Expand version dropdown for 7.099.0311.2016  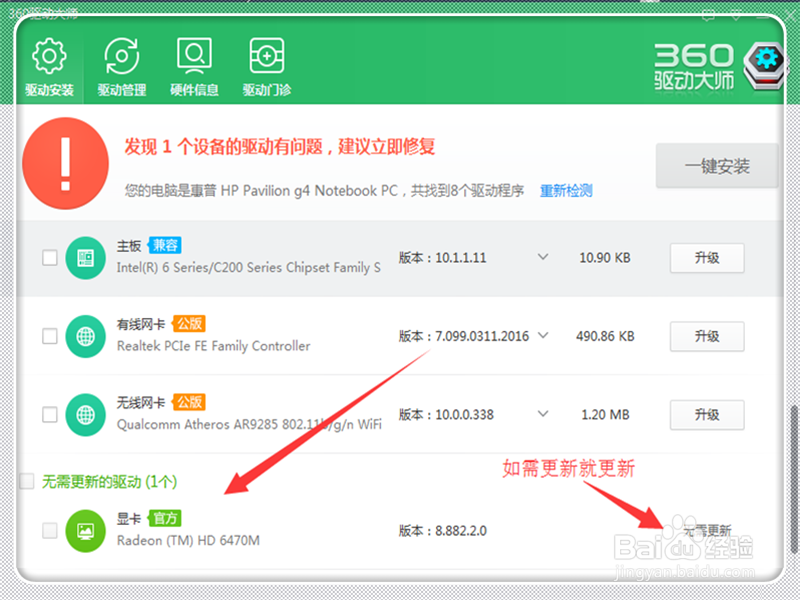tap(543, 335)
